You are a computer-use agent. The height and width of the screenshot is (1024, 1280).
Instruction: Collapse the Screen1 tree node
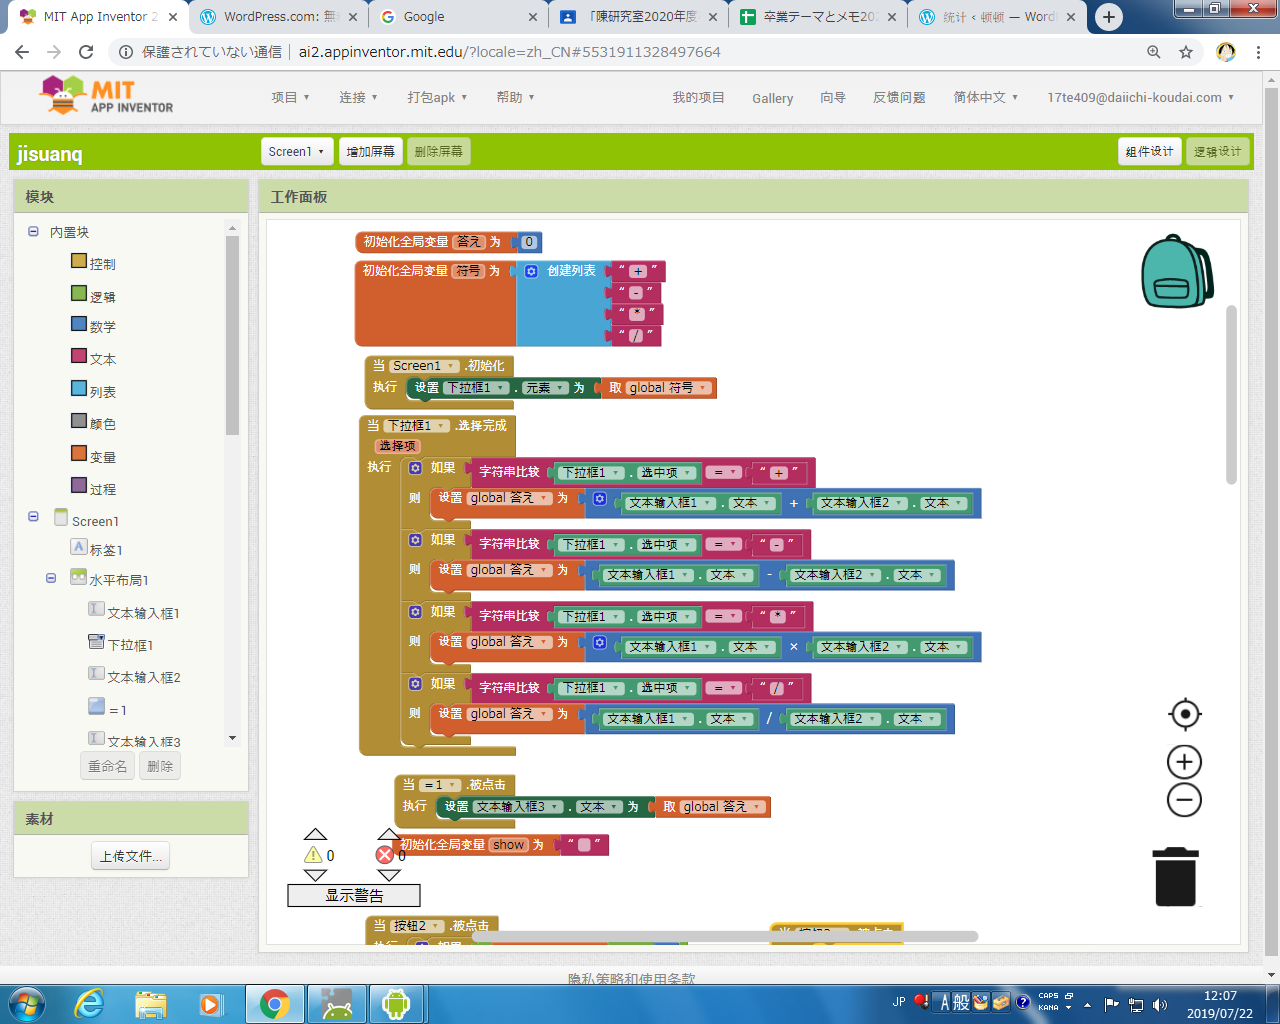33,517
